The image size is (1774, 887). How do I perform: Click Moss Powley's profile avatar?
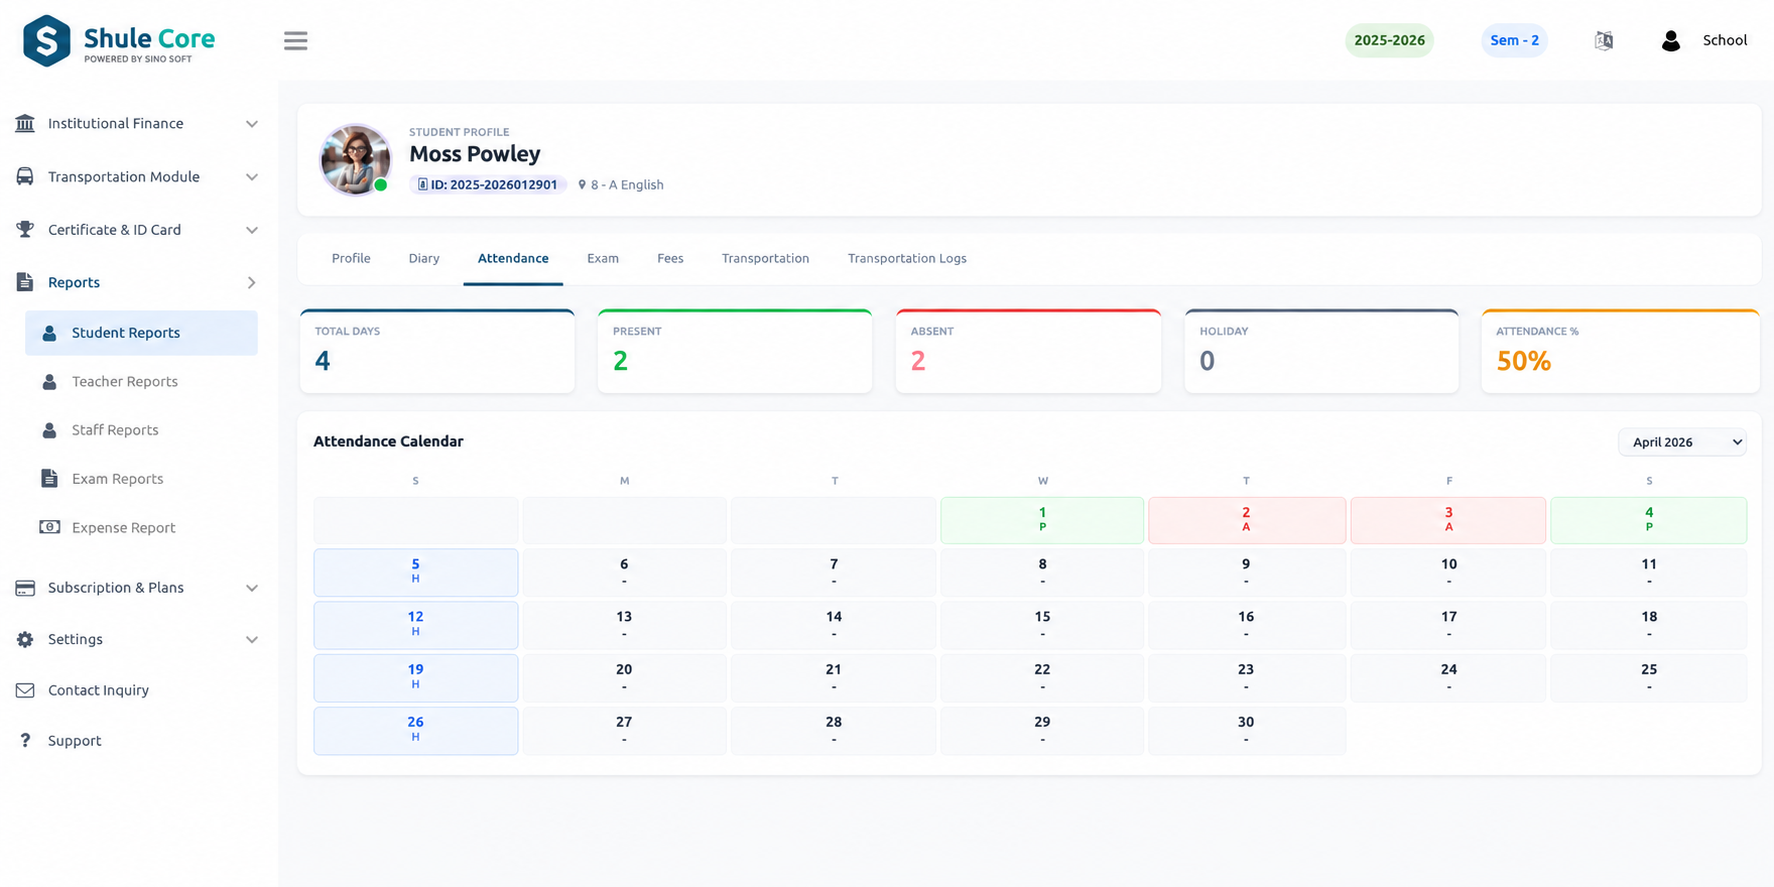[355, 160]
